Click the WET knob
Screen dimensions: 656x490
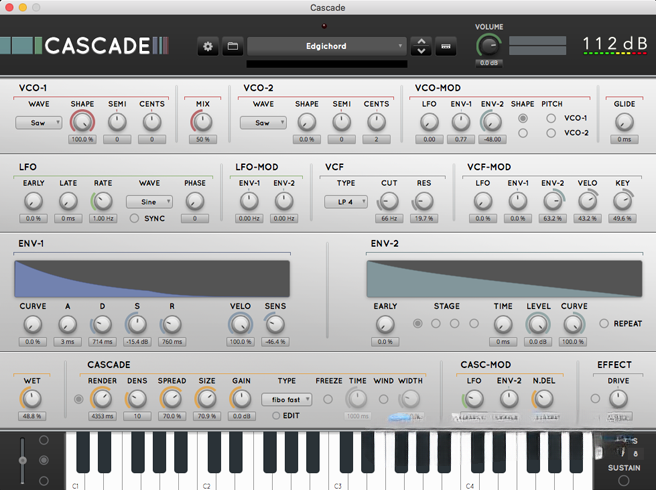(x=31, y=399)
